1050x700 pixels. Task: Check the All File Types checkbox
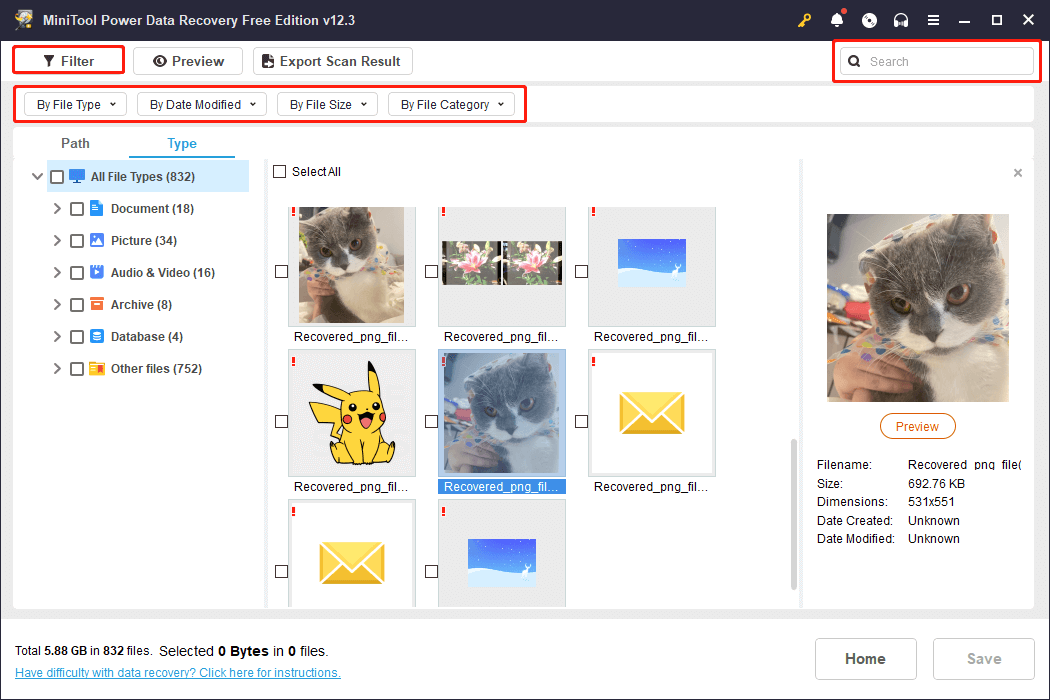(x=57, y=177)
